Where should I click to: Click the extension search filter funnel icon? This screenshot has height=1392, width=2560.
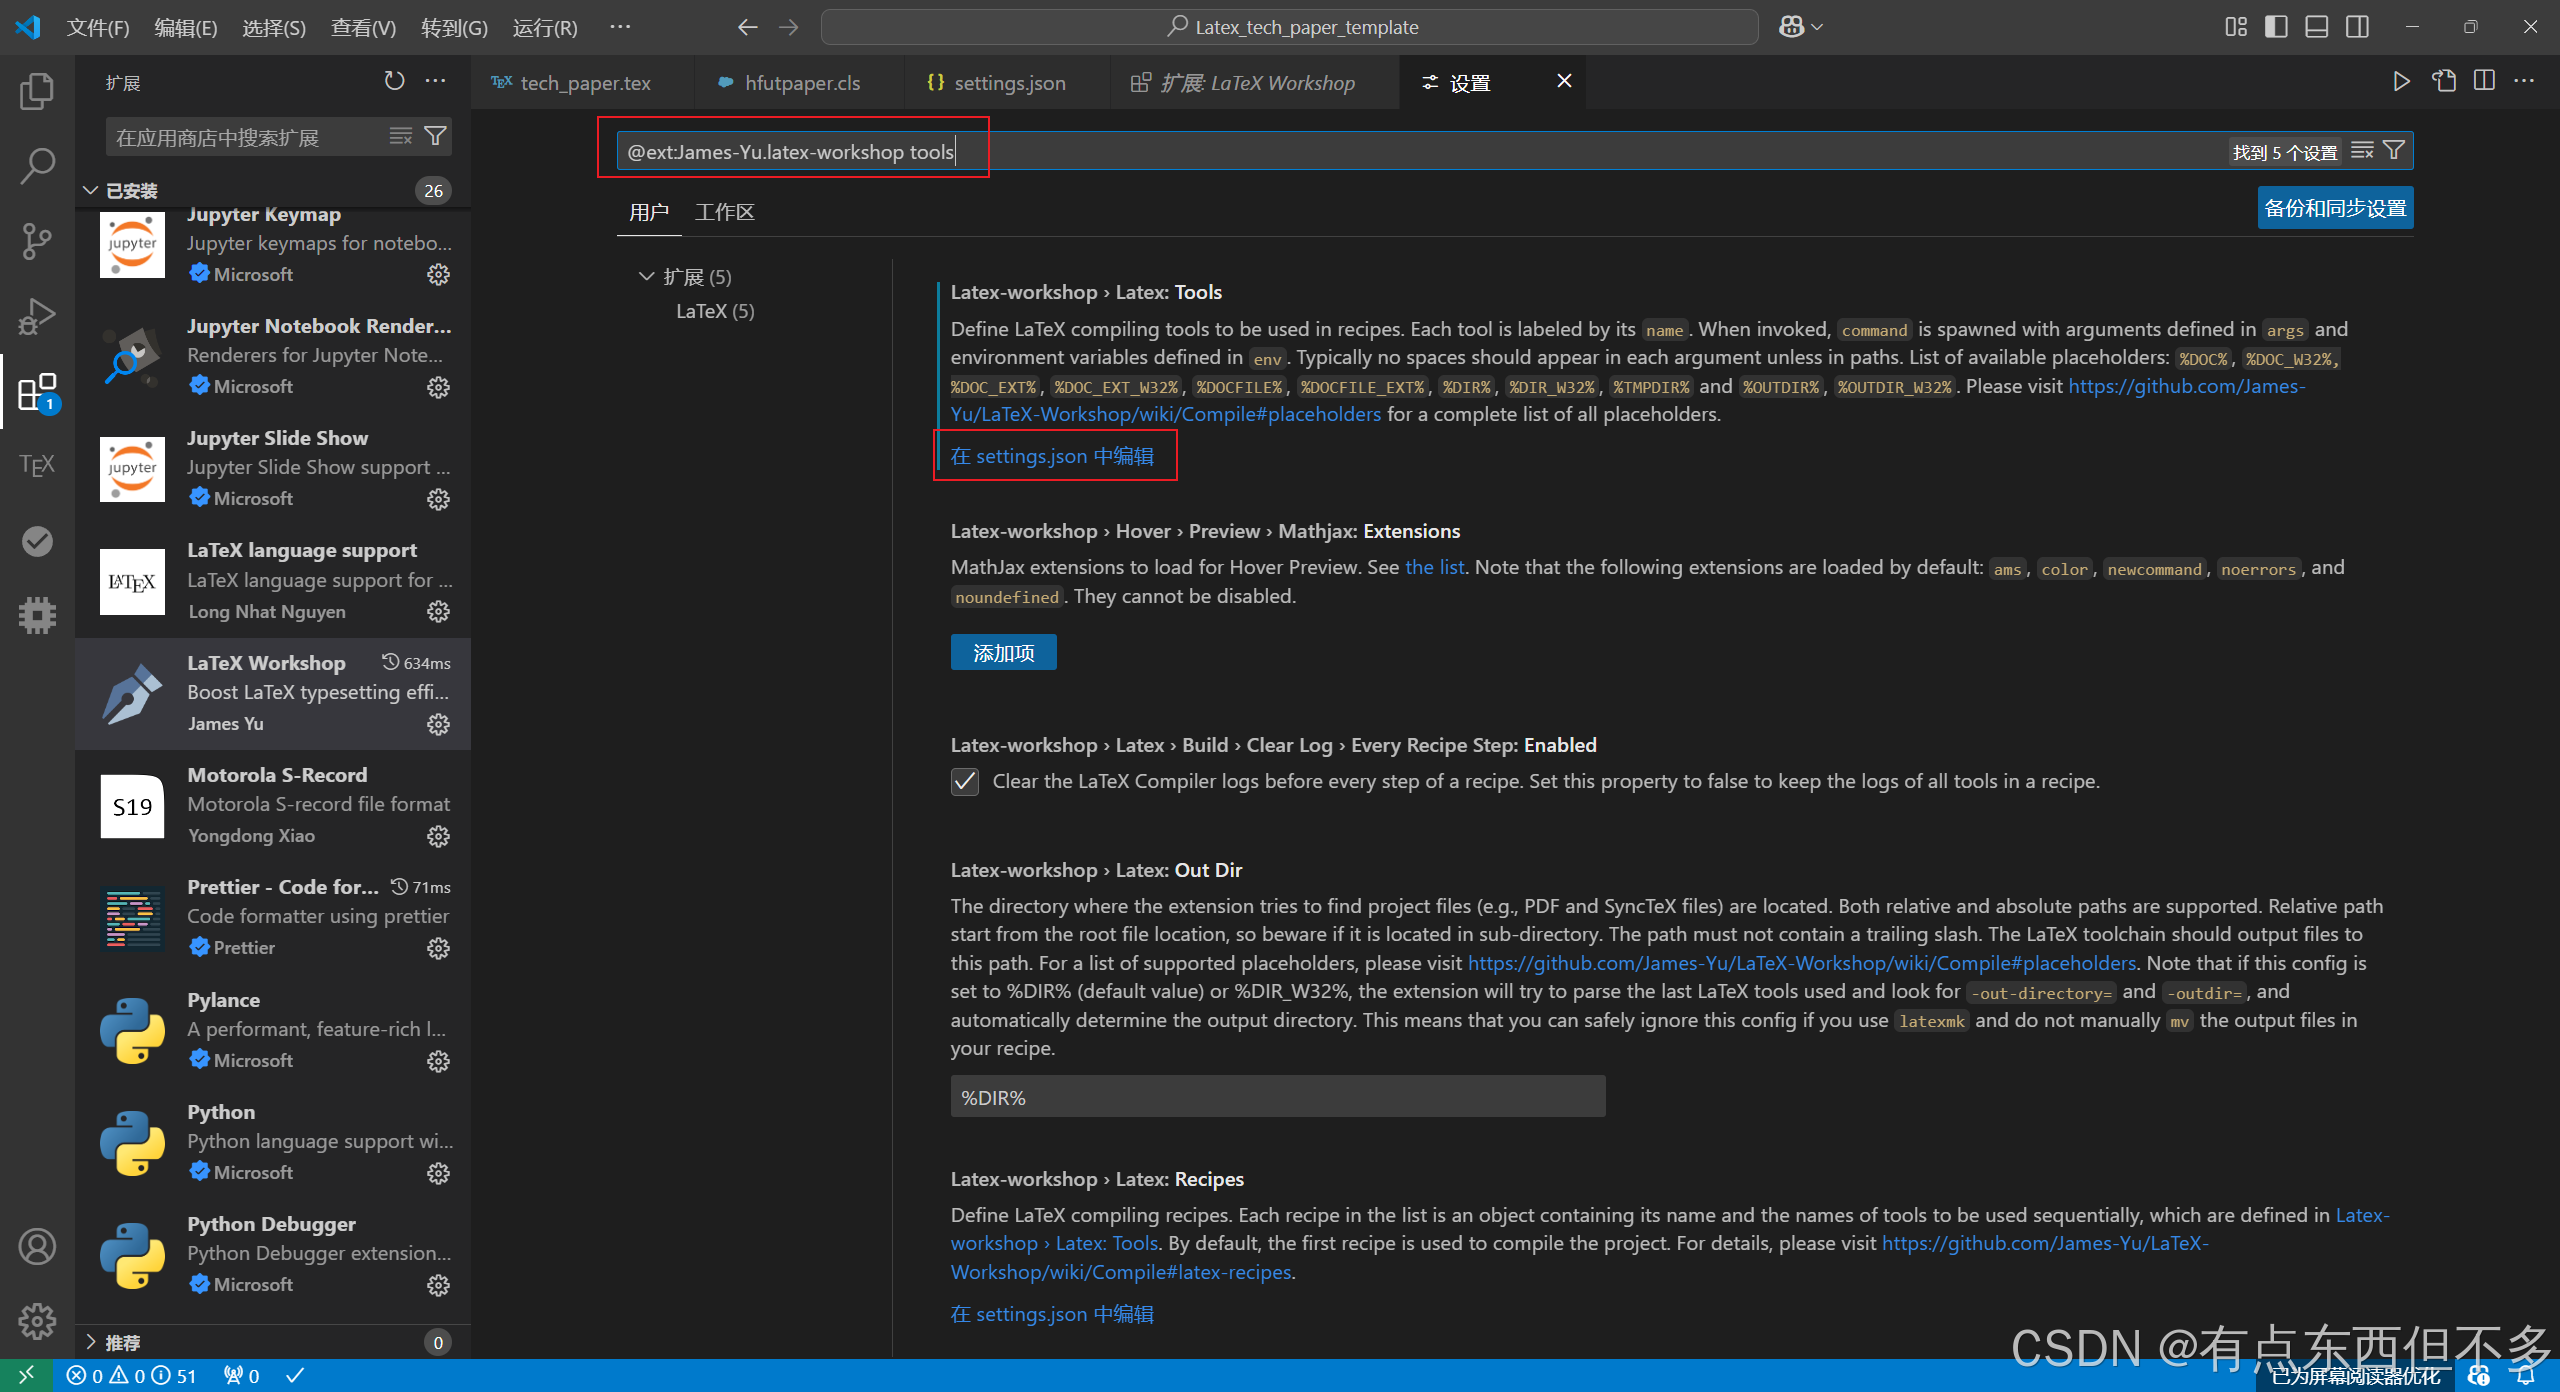pos(436,136)
